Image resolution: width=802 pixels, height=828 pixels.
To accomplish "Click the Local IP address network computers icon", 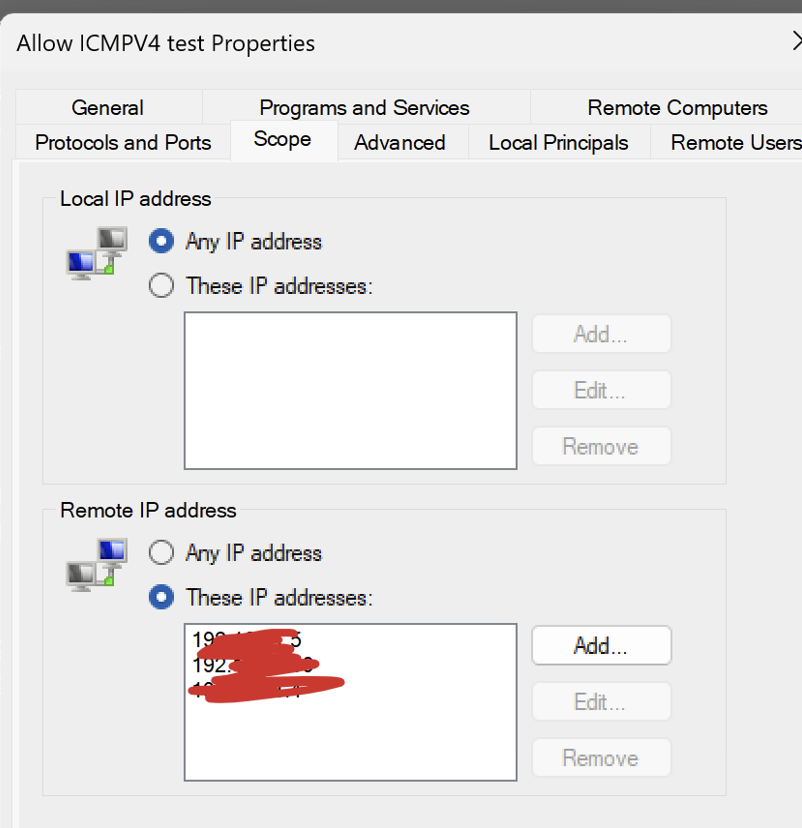I will pos(97,254).
